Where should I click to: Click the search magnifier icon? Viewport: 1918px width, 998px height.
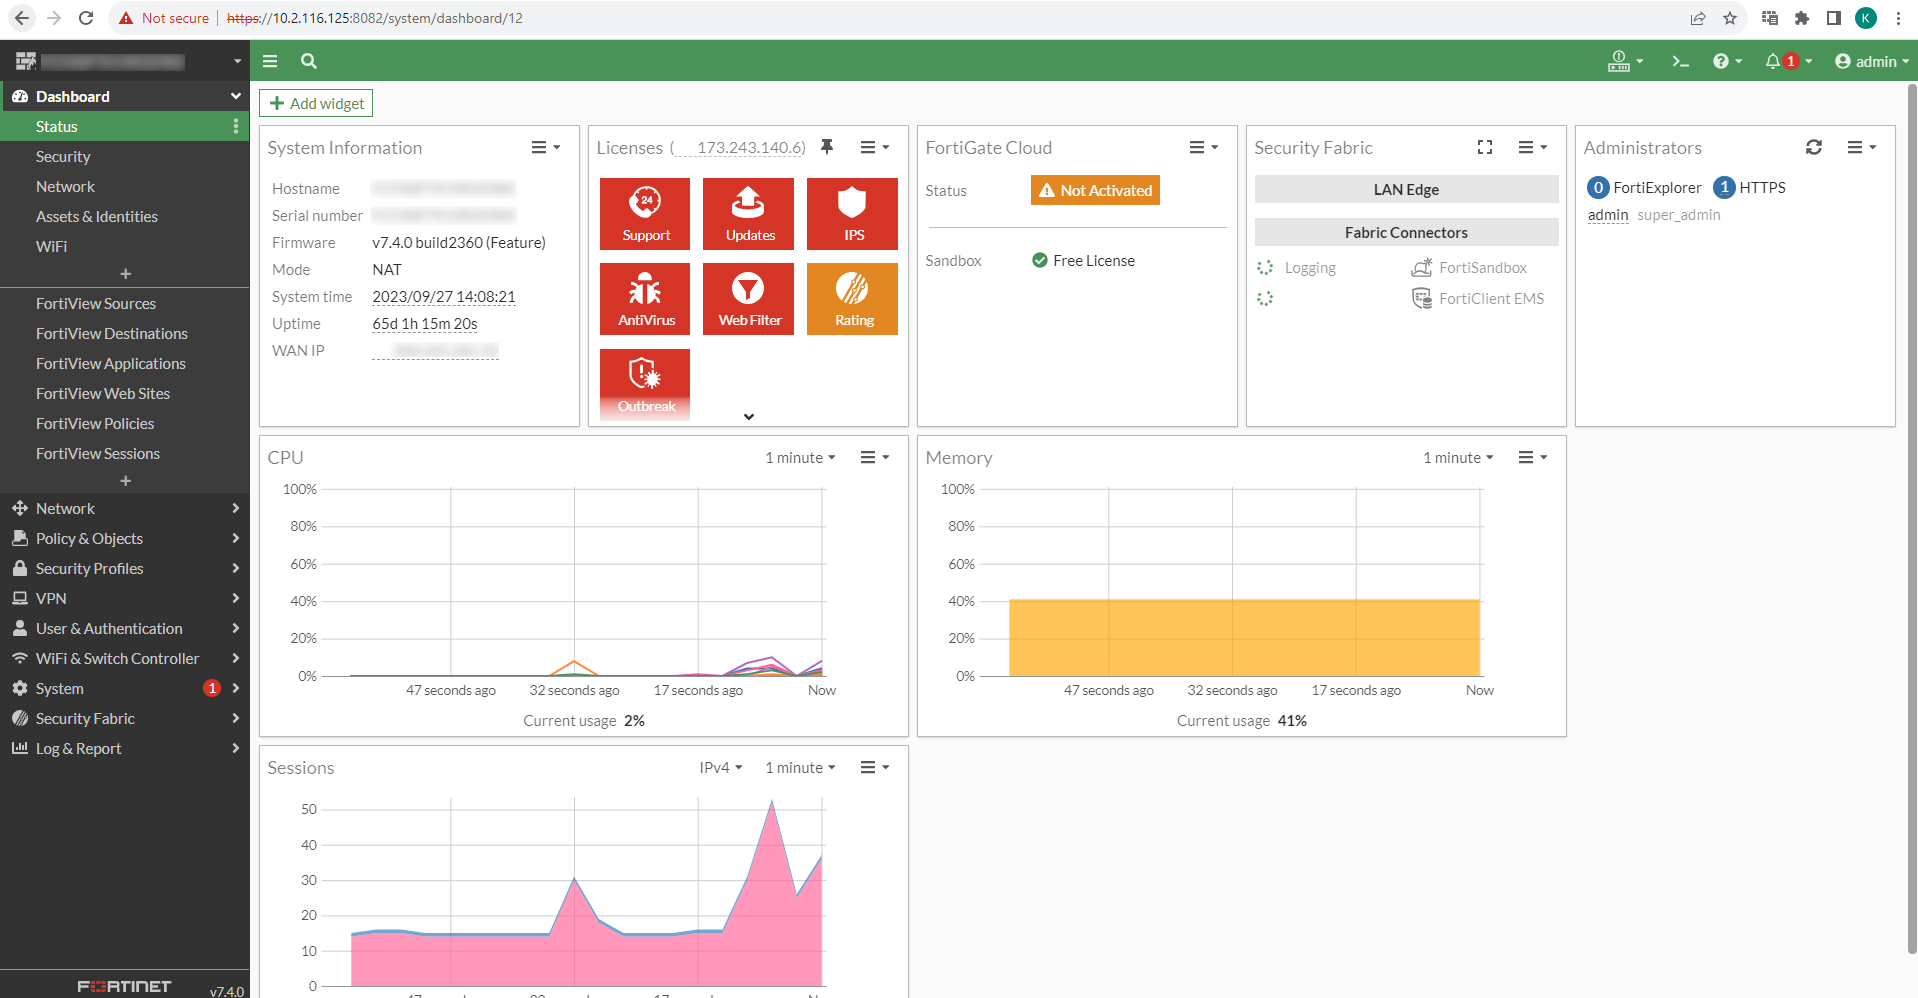click(x=309, y=62)
